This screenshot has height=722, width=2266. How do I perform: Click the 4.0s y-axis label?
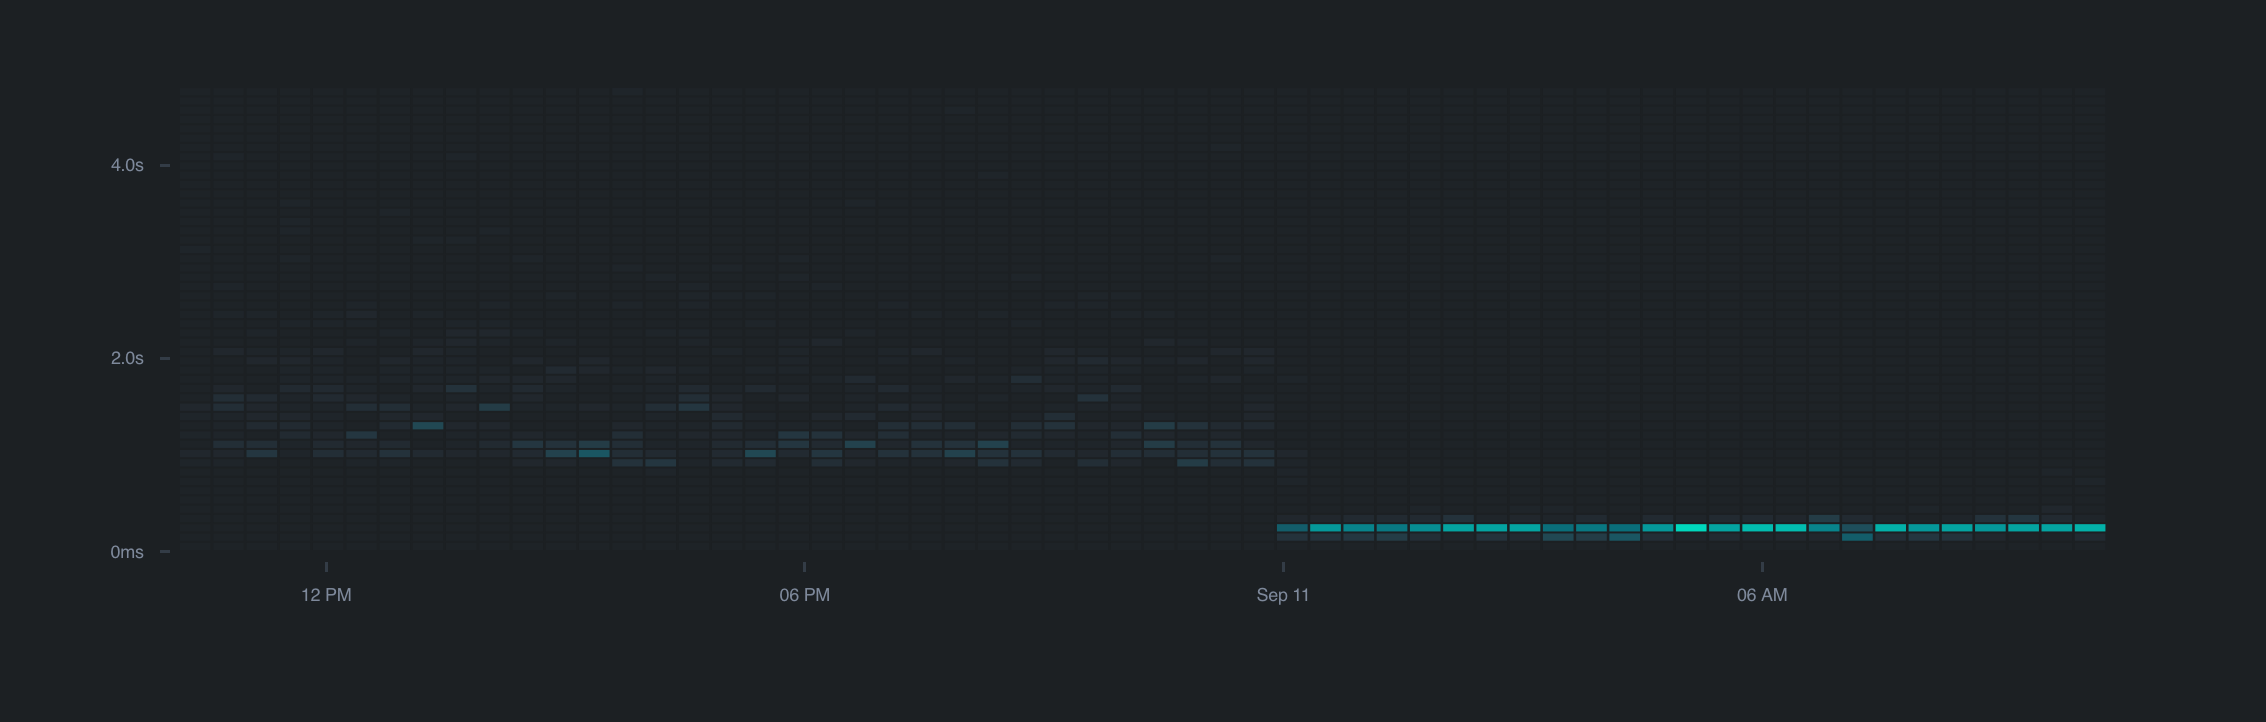(127, 165)
